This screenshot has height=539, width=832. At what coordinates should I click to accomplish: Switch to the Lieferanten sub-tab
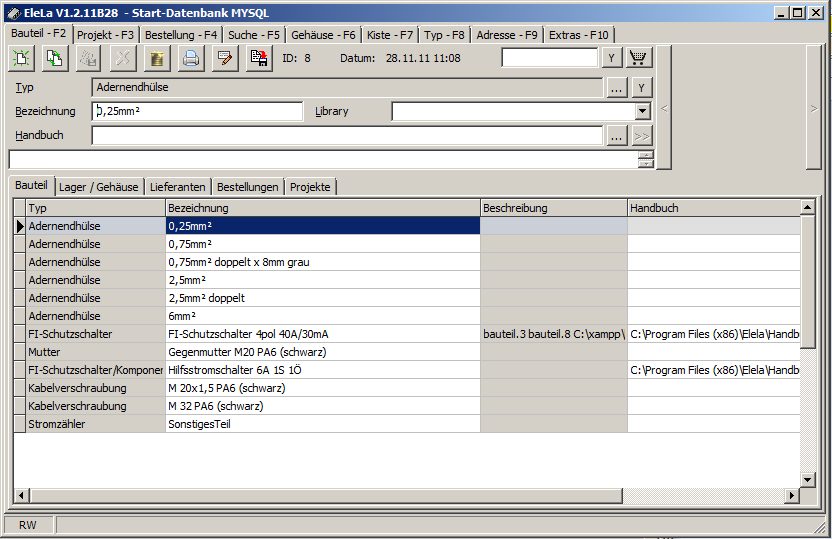tap(178, 186)
